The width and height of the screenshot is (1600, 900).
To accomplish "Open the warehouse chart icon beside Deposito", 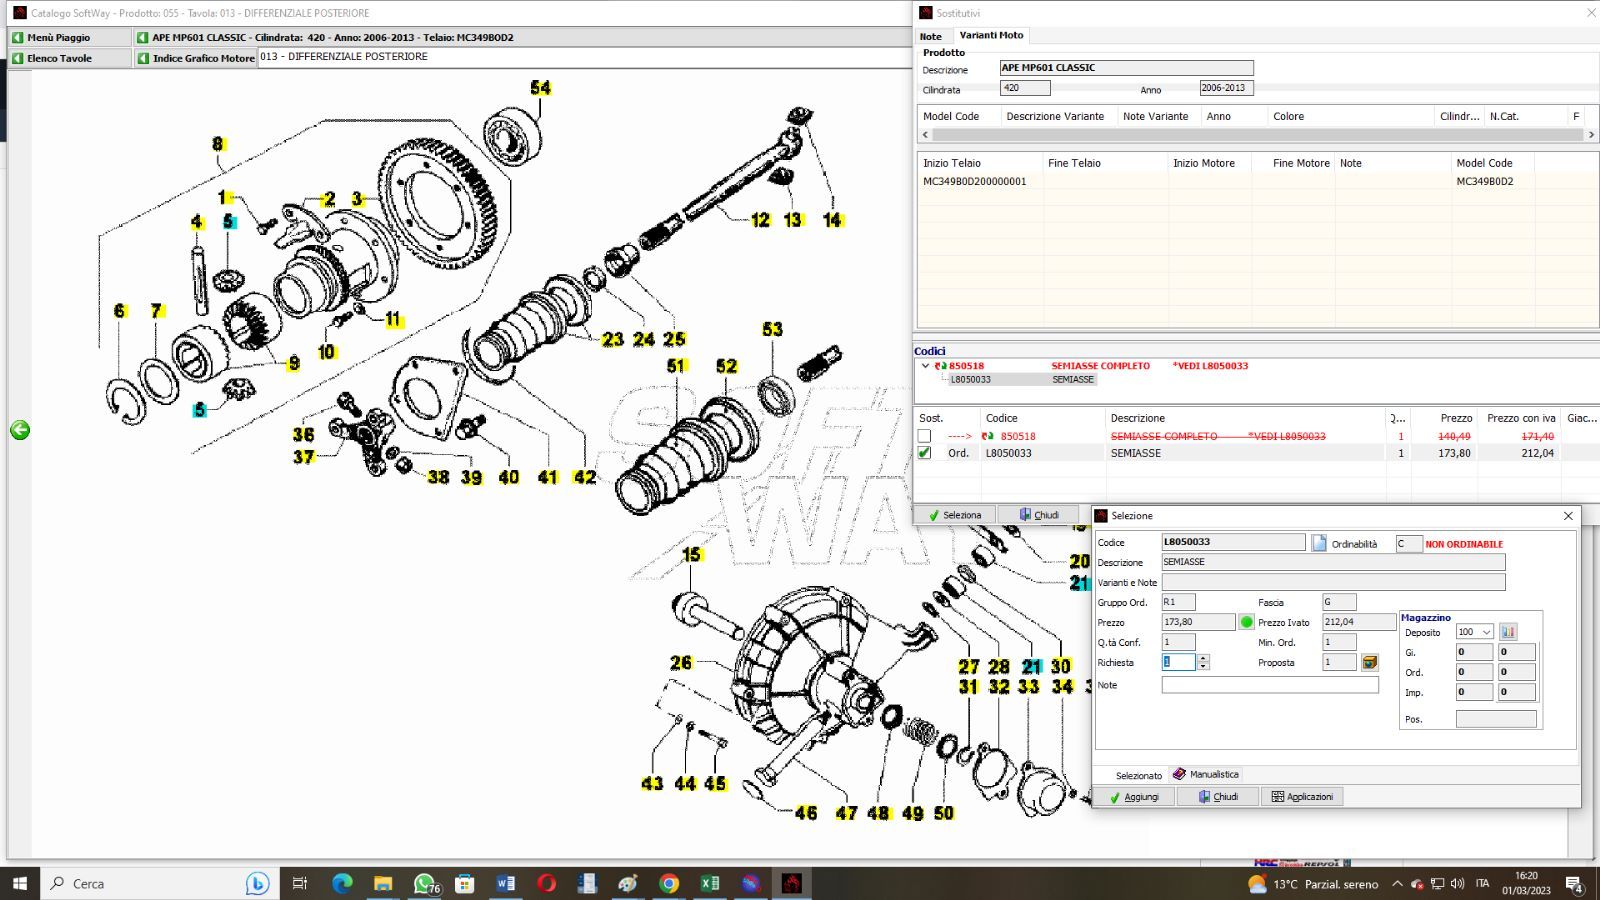I will pyautogui.click(x=1508, y=632).
